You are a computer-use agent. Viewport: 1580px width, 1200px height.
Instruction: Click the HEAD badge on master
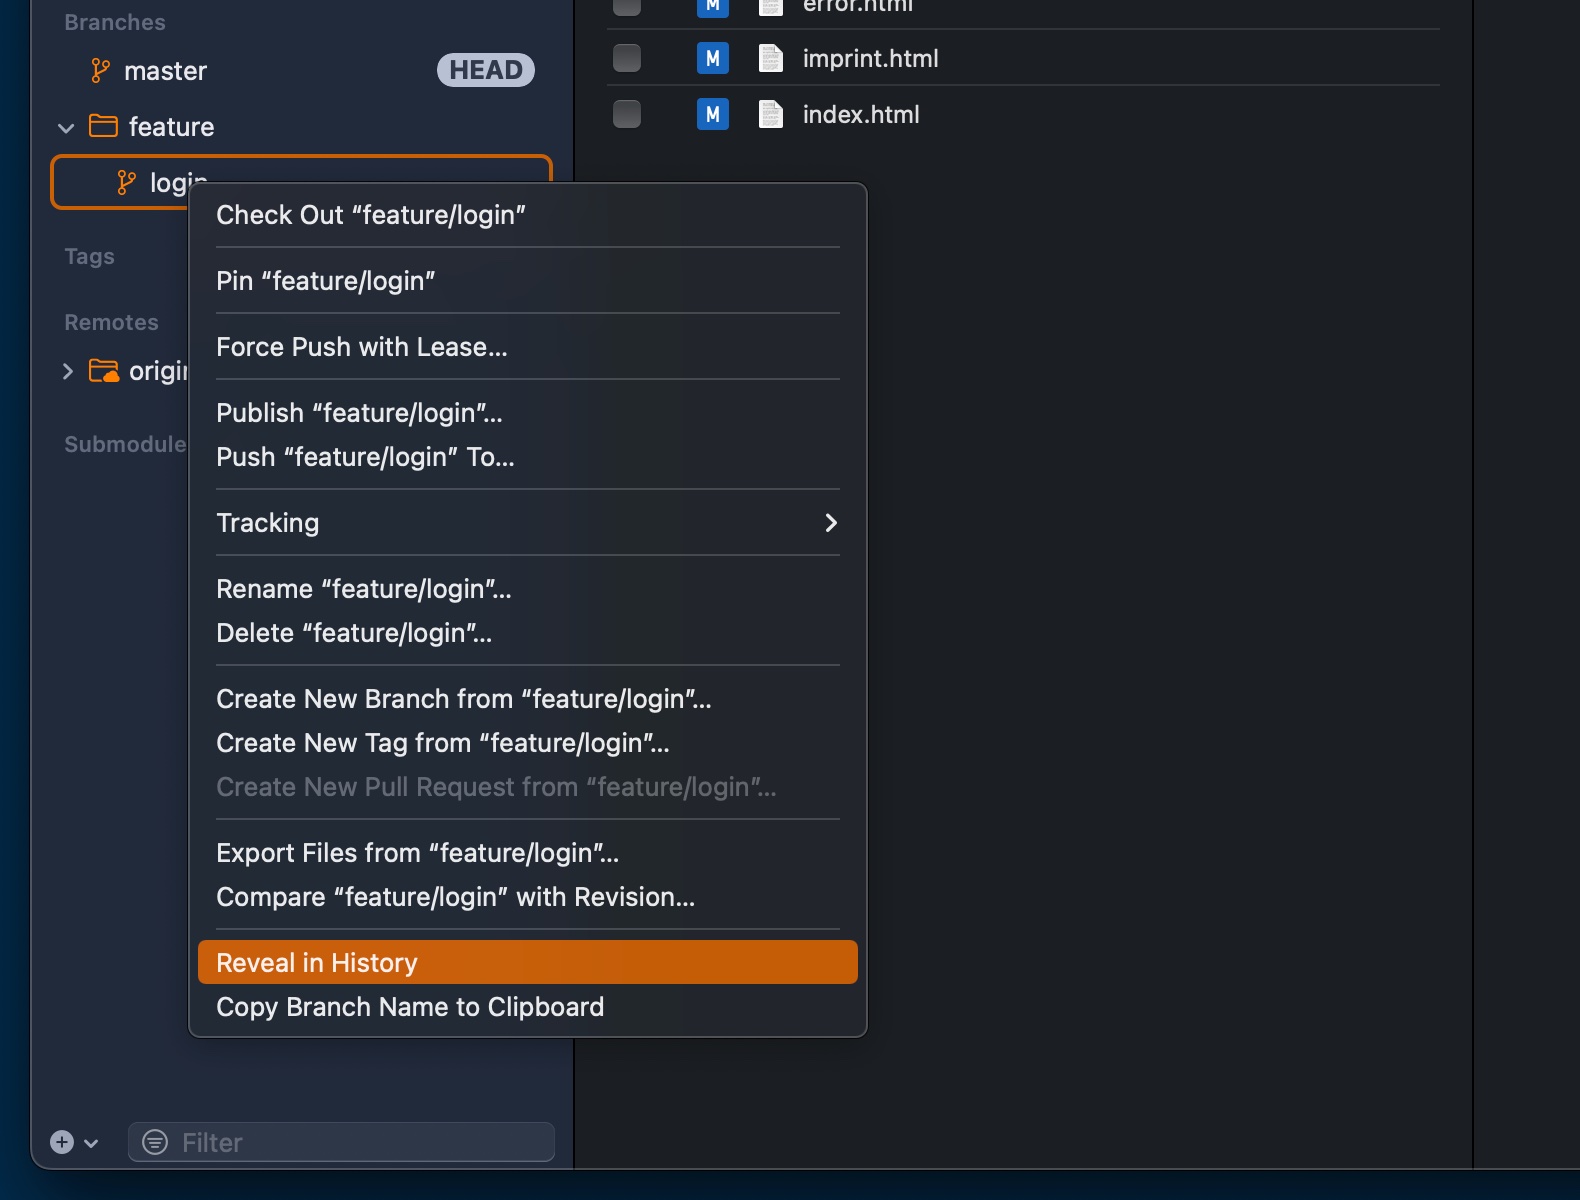click(485, 70)
